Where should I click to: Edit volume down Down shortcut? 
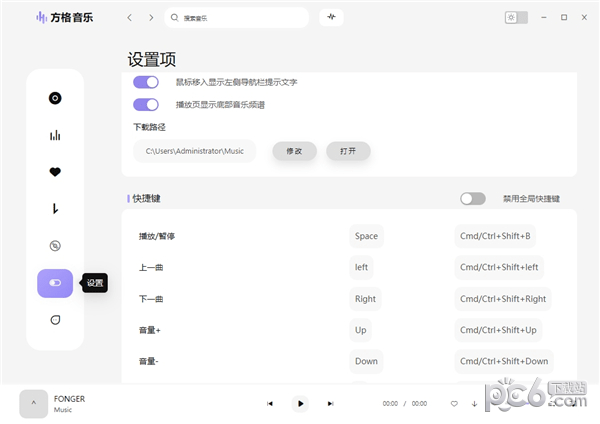coord(366,361)
